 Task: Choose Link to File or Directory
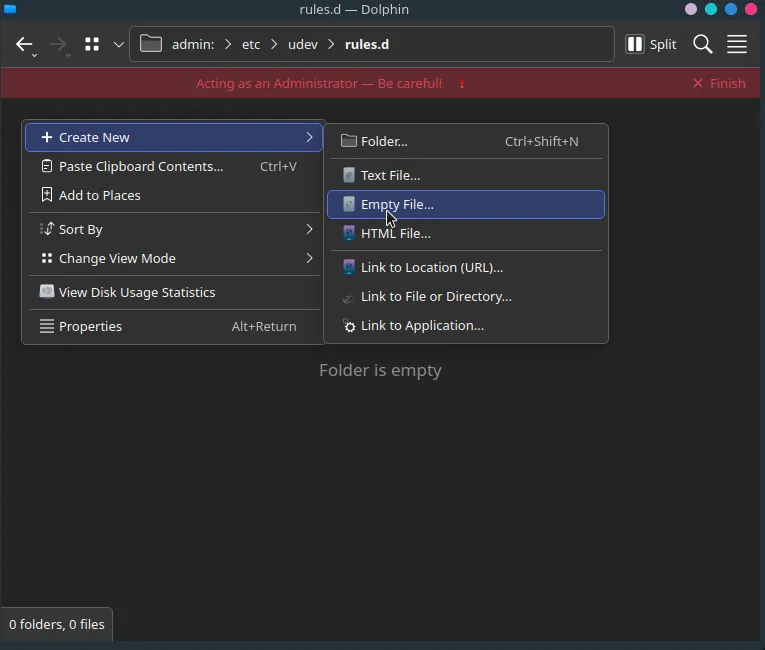[x=466, y=297]
